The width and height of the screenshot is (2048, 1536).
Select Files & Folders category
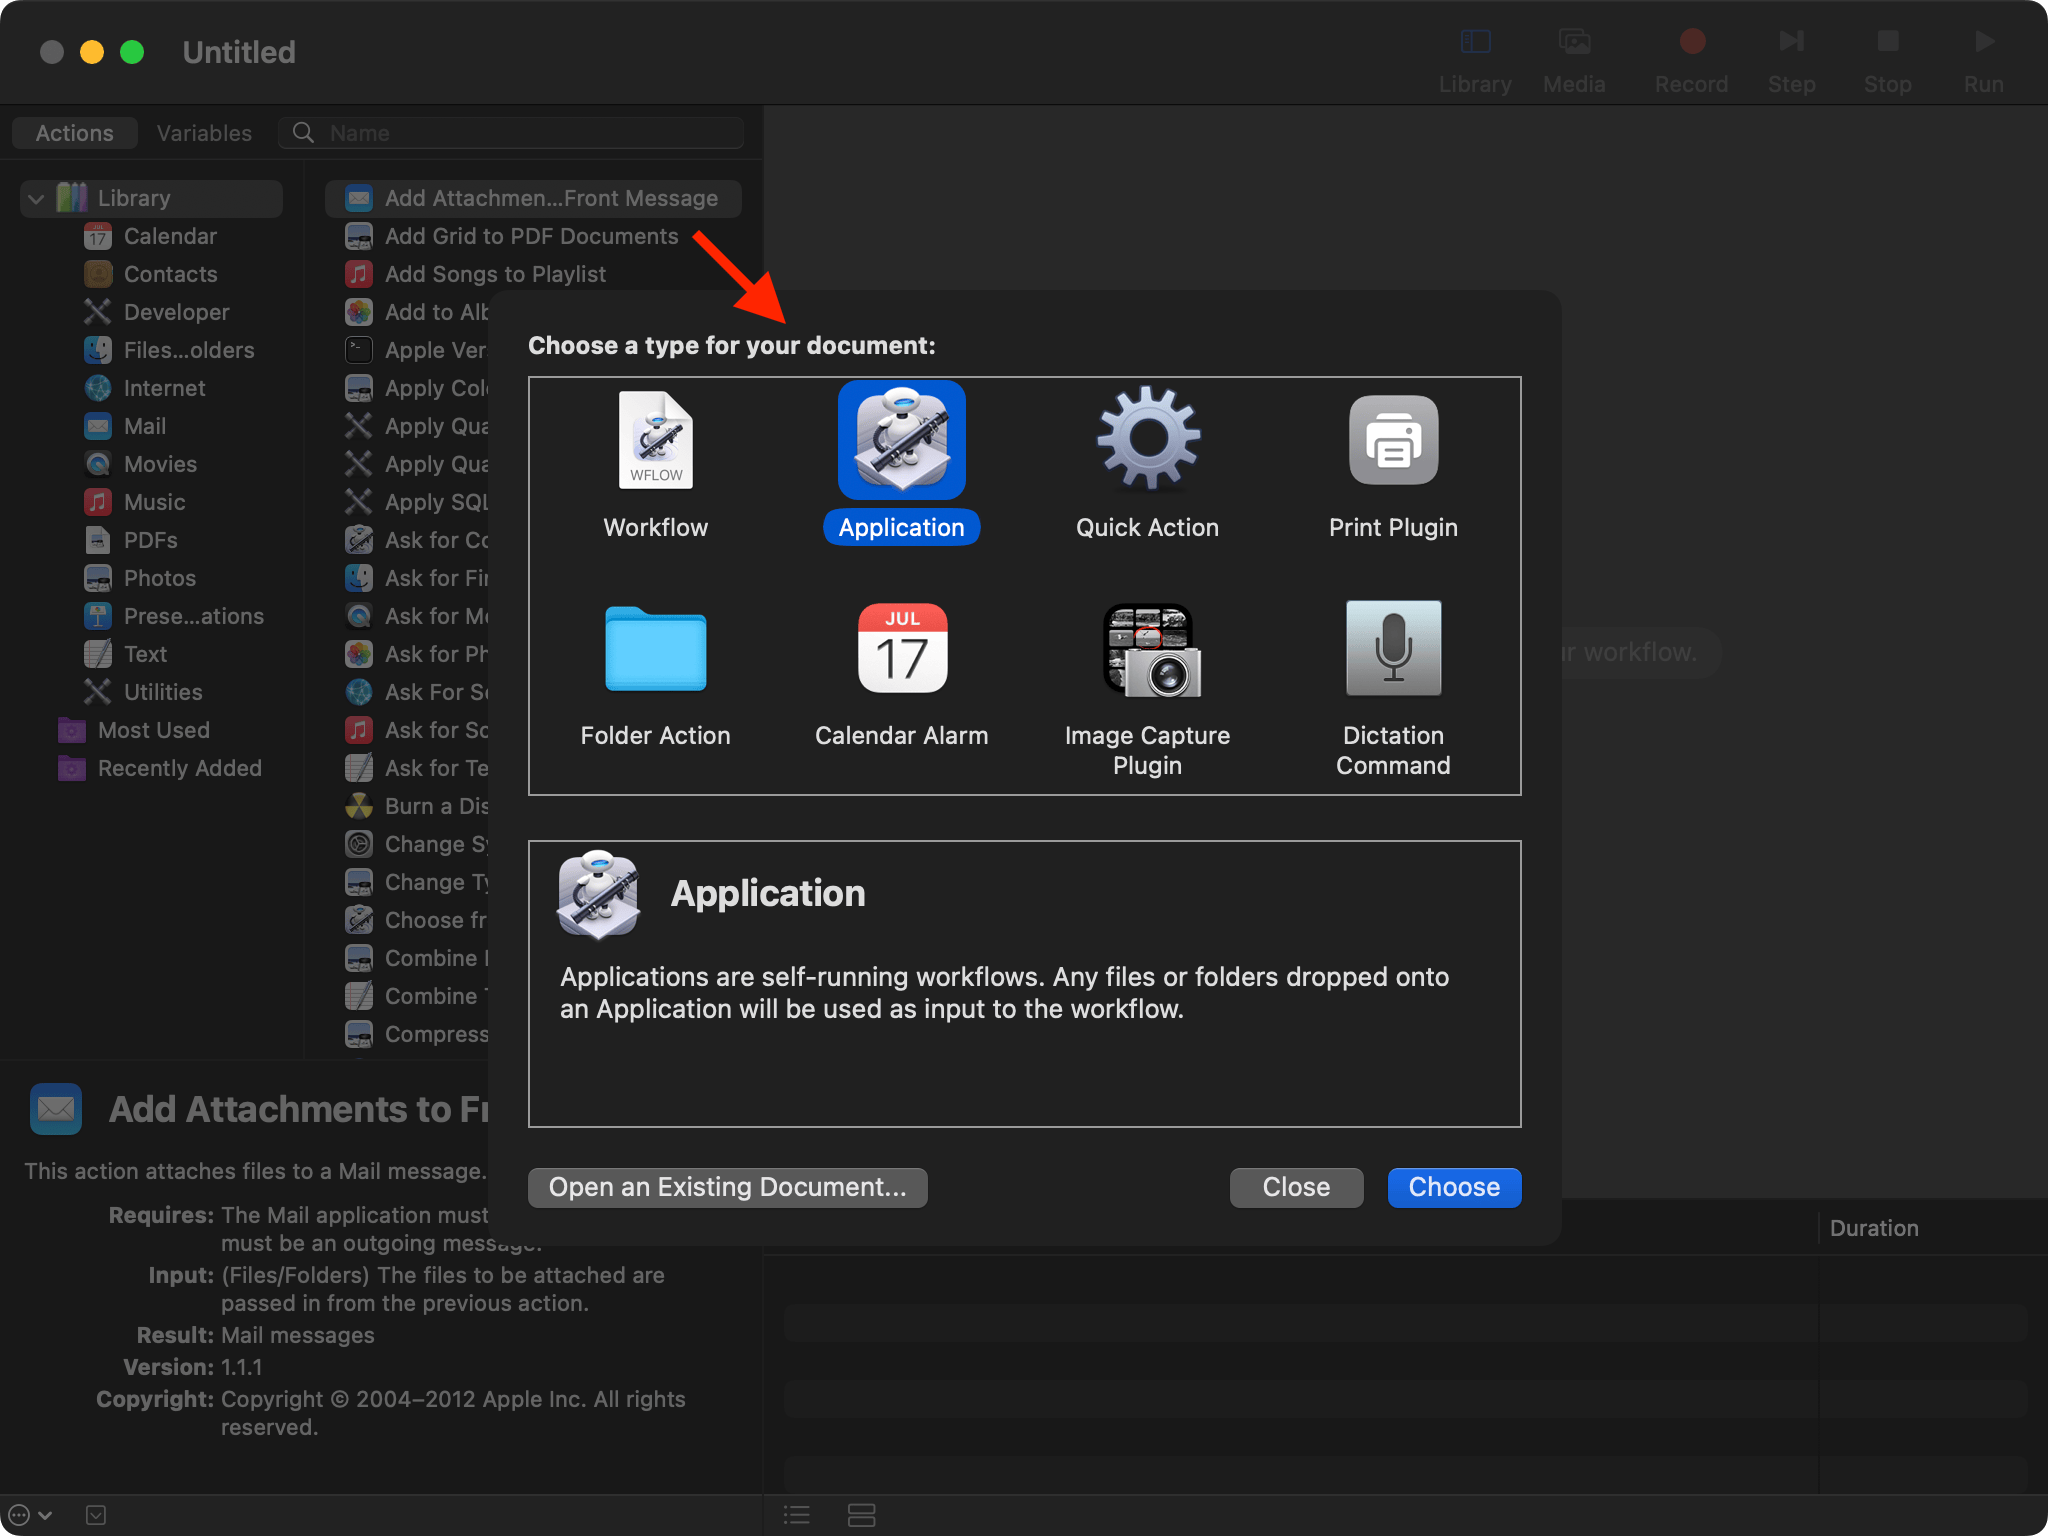point(170,350)
